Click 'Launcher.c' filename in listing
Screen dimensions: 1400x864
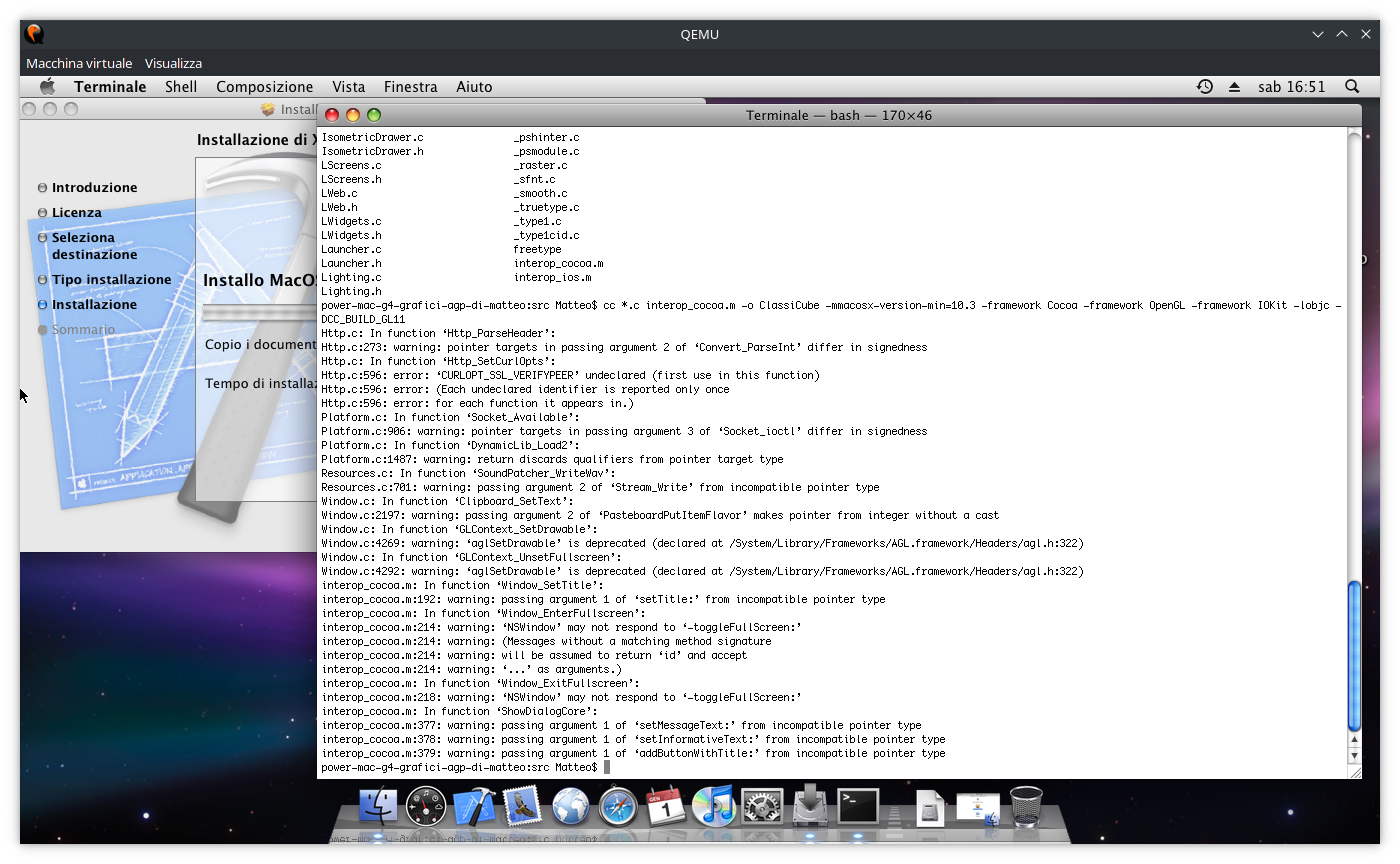click(351, 249)
